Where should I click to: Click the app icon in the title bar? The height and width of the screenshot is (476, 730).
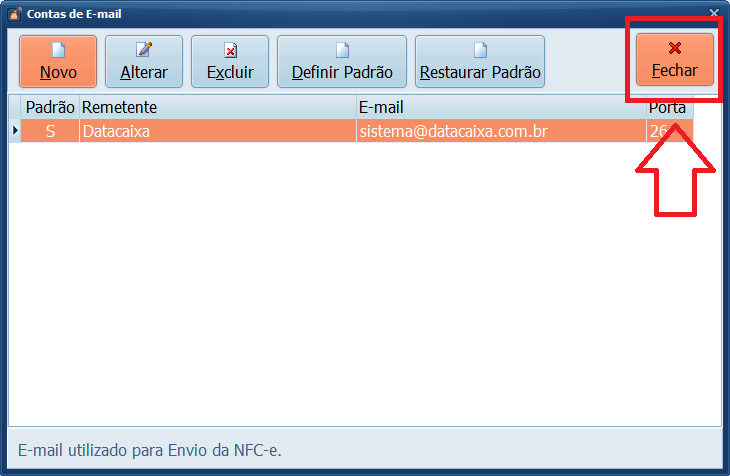[x=14, y=14]
